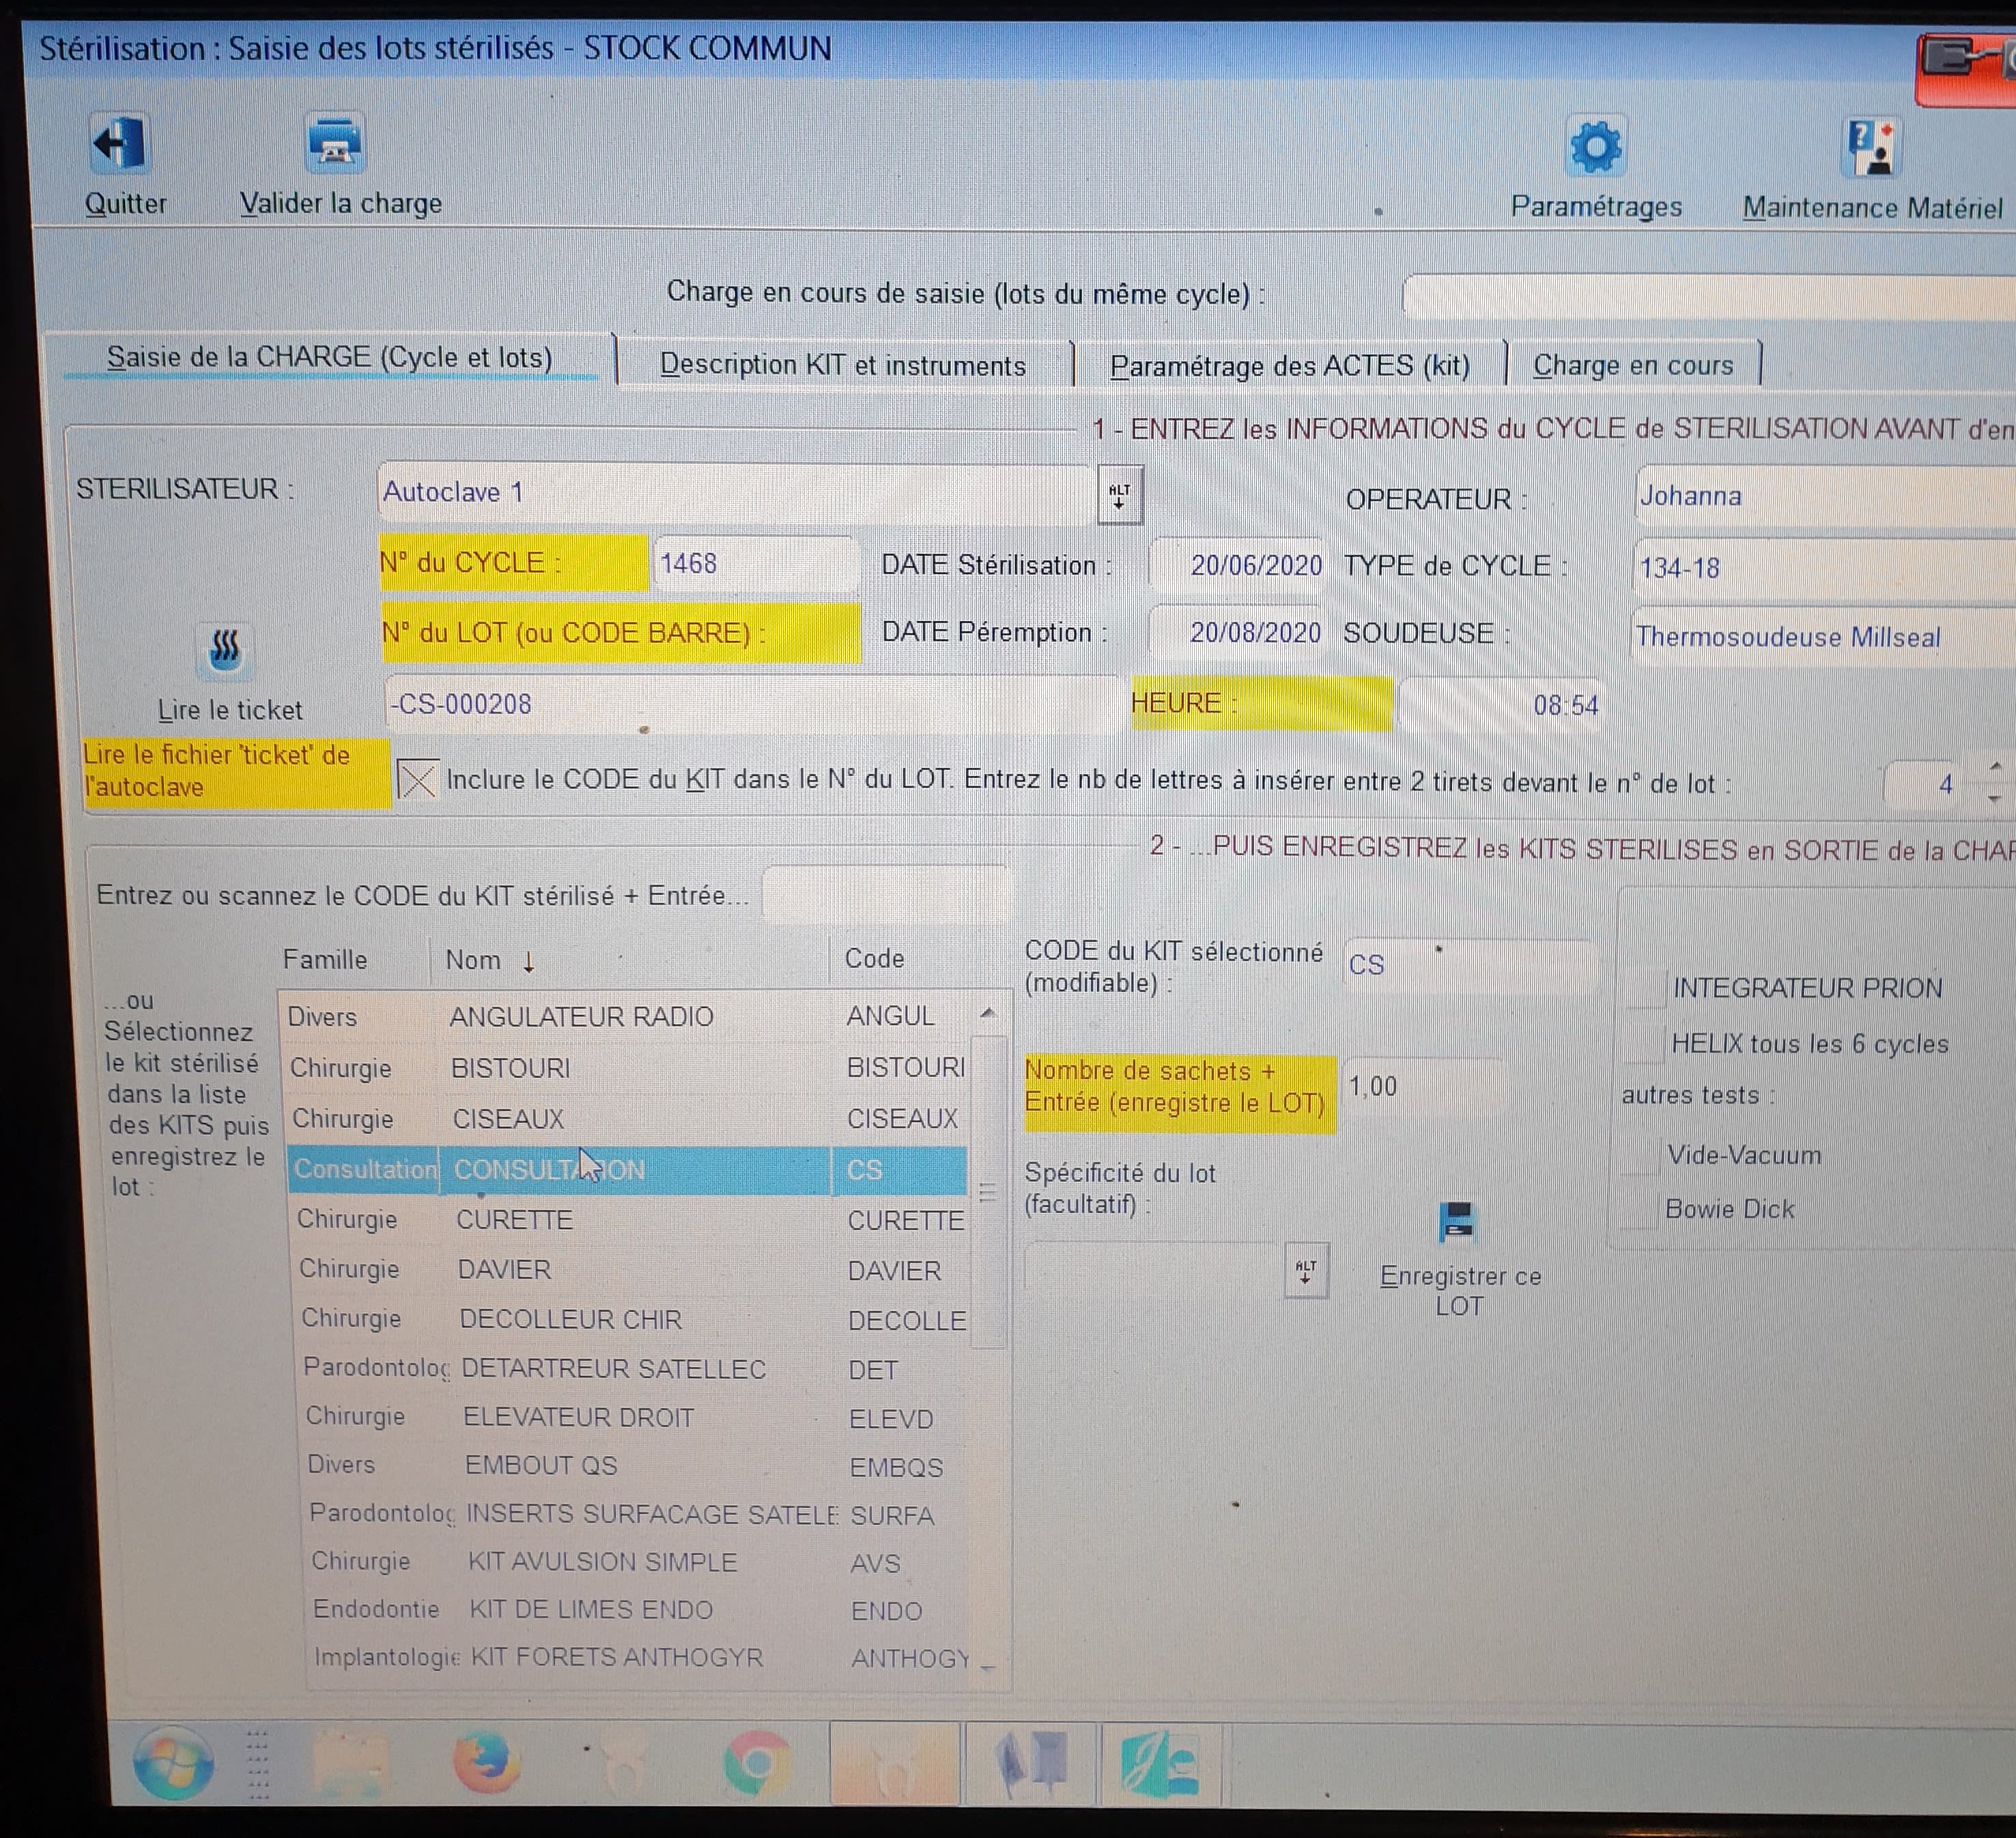Screen dimensions: 2016x1838
Task: Click the Enregistrer ce LOT floppy-disk icon
Action: (1457, 1221)
